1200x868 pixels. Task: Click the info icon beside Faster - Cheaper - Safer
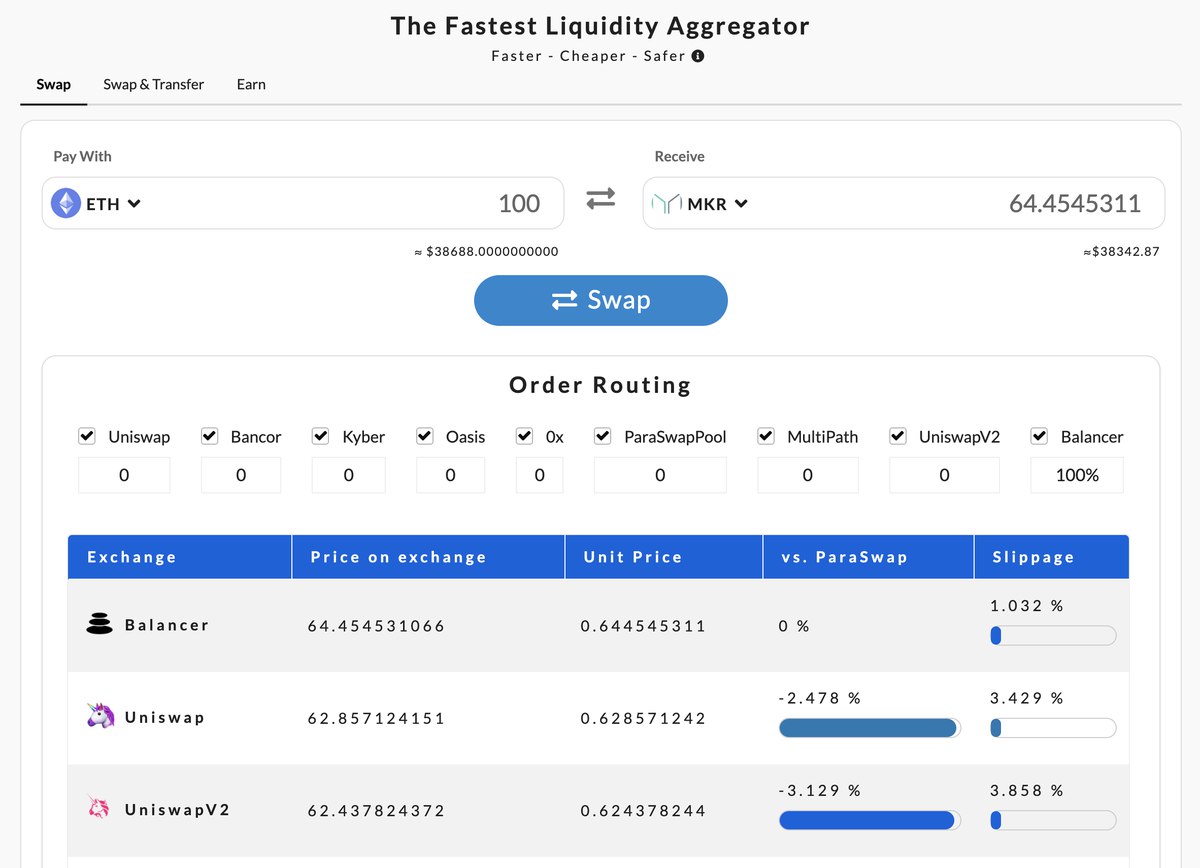pyautogui.click(x=698, y=56)
